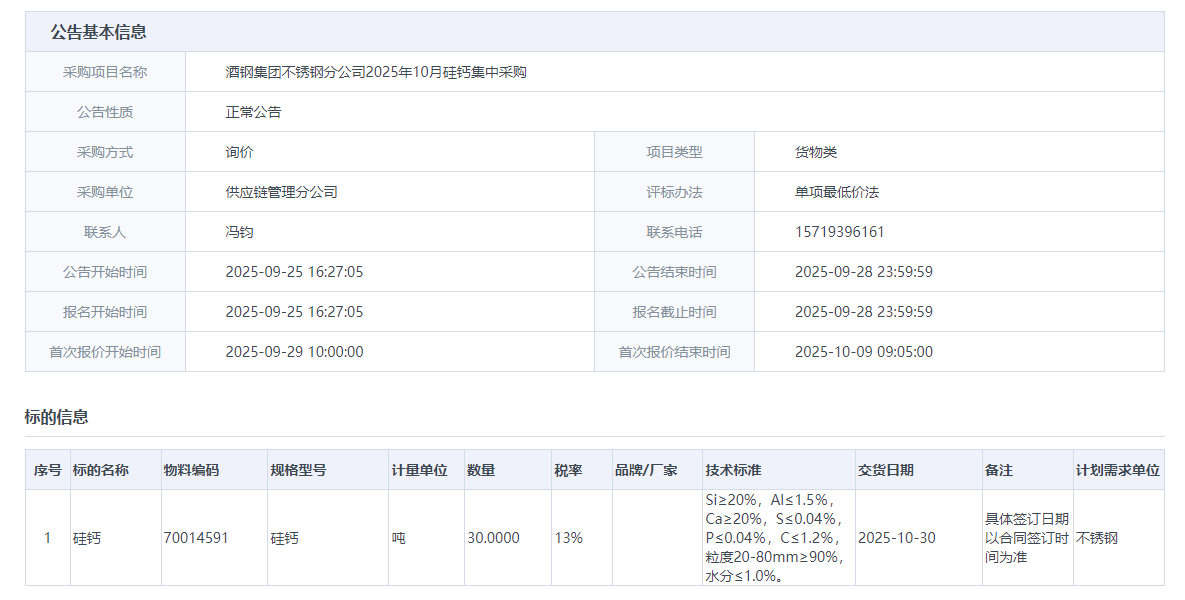Click the contact phone number 15719396161
Viewport: 1185px width, 600px height.
pos(839,232)
